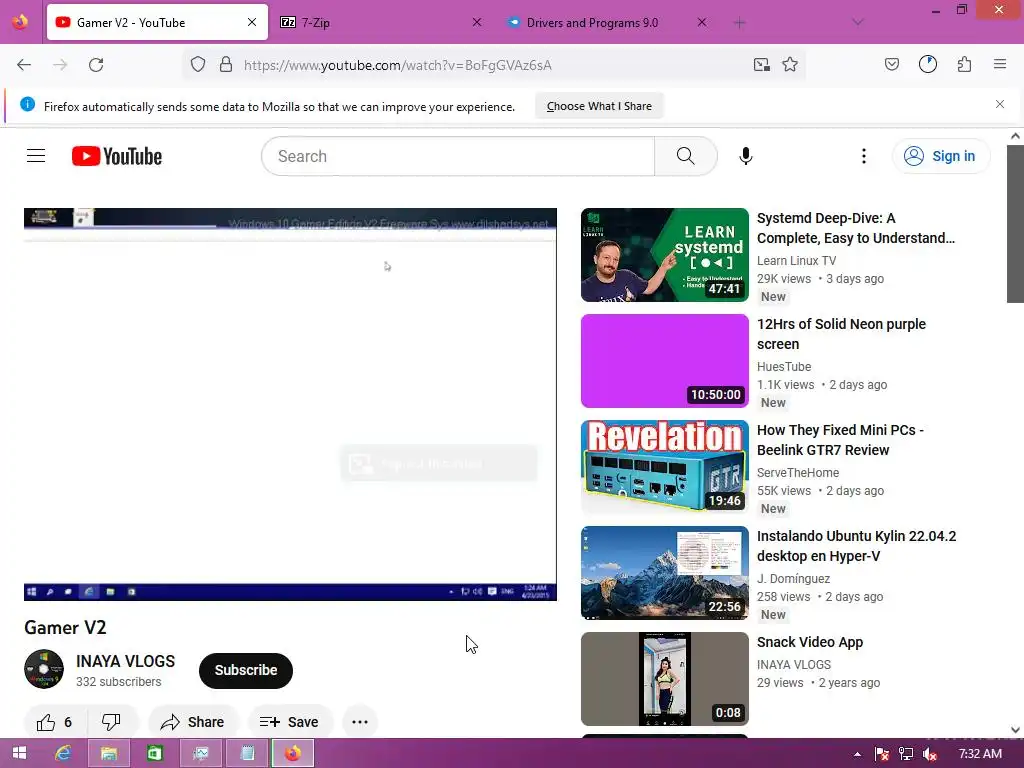1024x768 pixels.
Task: Click the page scroll up arrow
Action: (x=1015, y=136)
